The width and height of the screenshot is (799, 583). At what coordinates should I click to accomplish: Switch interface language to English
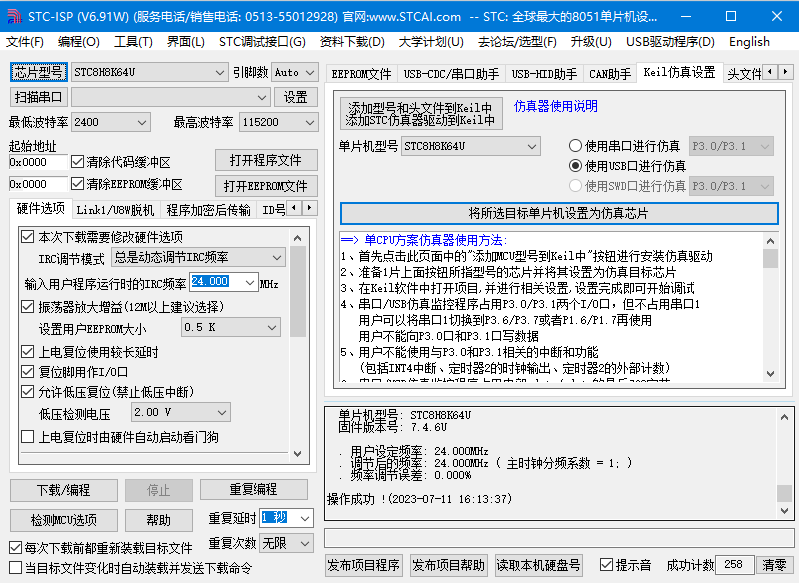pos(749,42)
